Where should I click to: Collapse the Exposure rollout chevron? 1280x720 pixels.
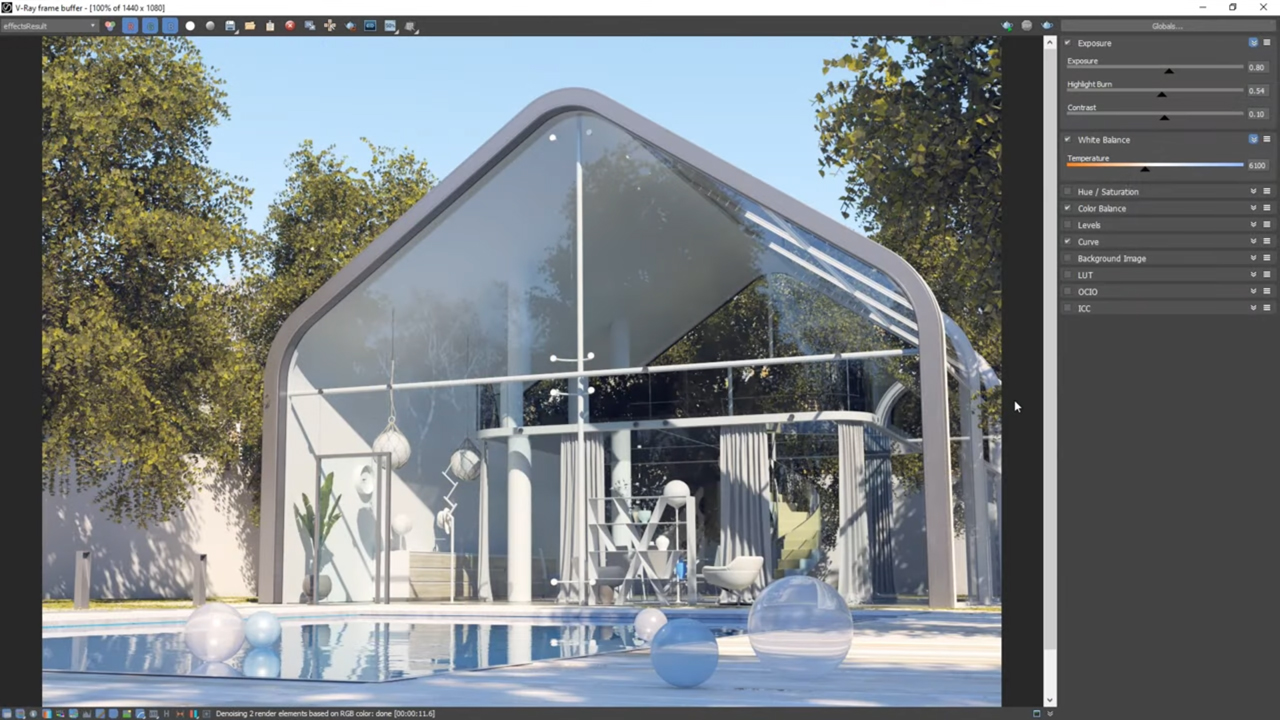click(x=1253, y=43)
